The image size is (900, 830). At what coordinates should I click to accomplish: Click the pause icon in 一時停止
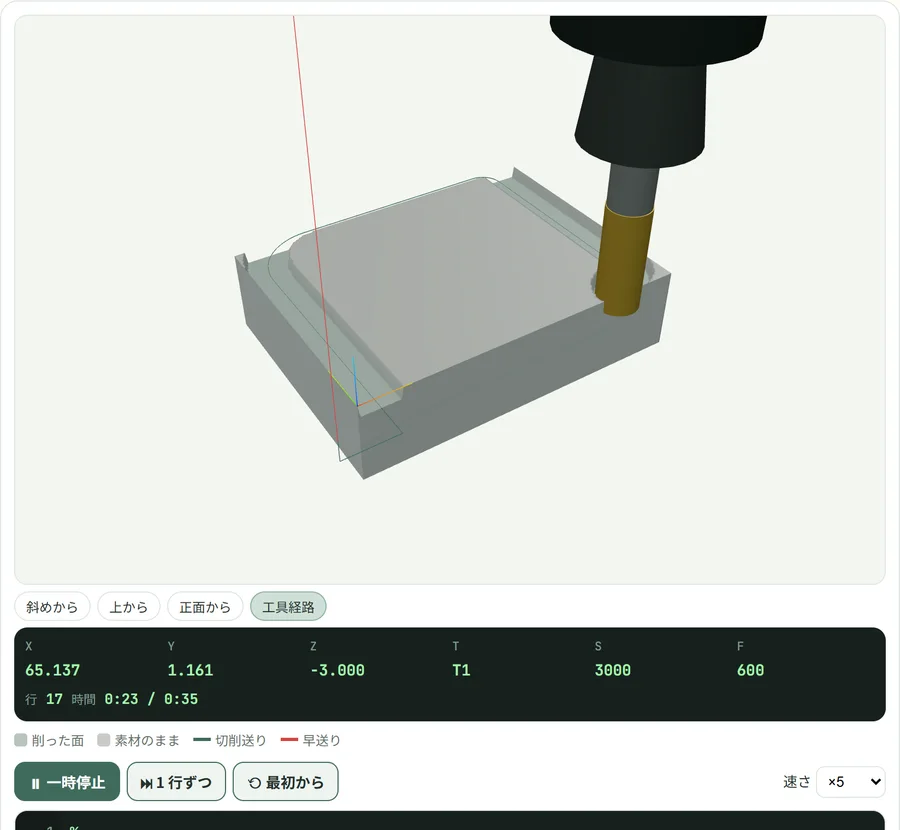pyautogui.click(x=36, y=783)
